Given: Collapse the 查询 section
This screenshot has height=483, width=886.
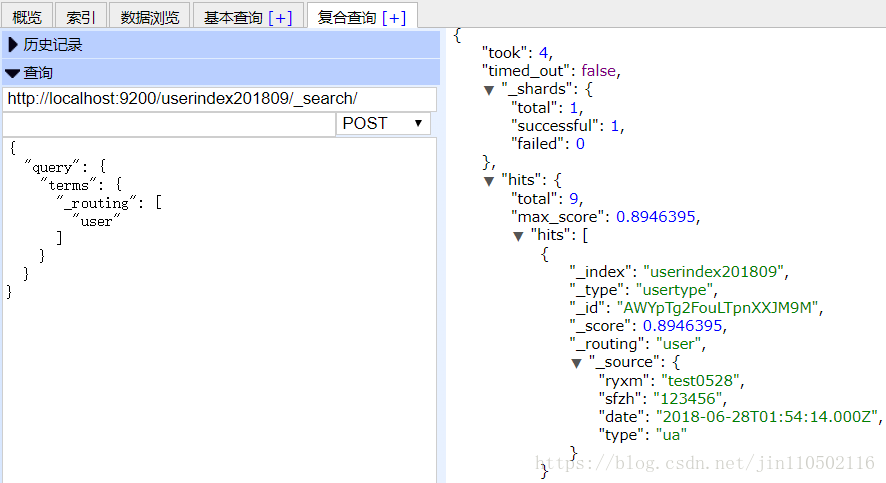Looking at the screenshot, I should coord(221,72).
